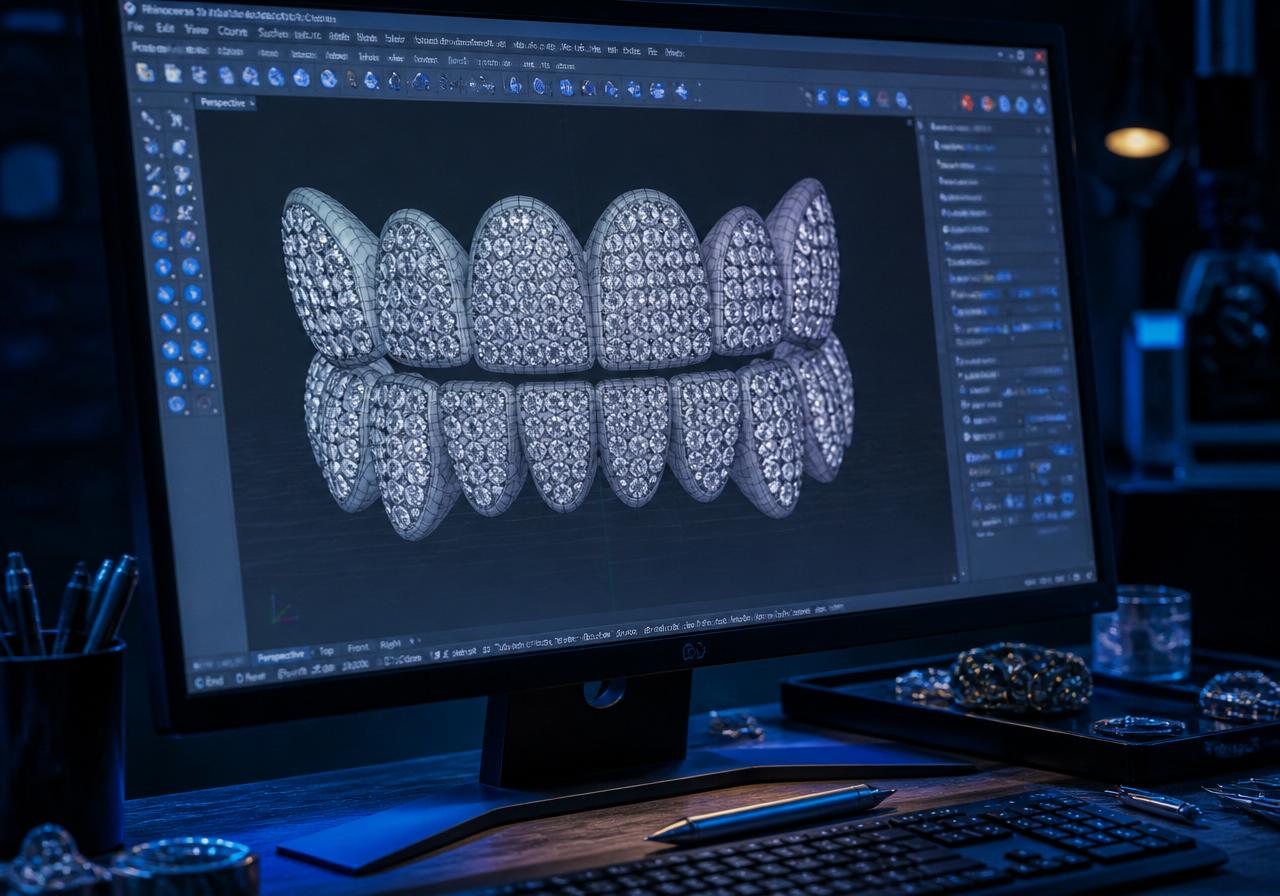Image resolution: width=1280 pixels, height=896 pixels.
Task: Switch to the Perspective tab in the bottom viewport tabs
Action: point(281,656)
